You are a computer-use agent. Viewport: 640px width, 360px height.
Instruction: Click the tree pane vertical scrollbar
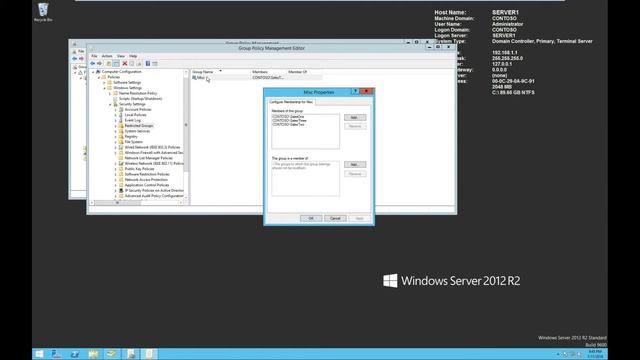pyautogui.click(x=186, y=135)
